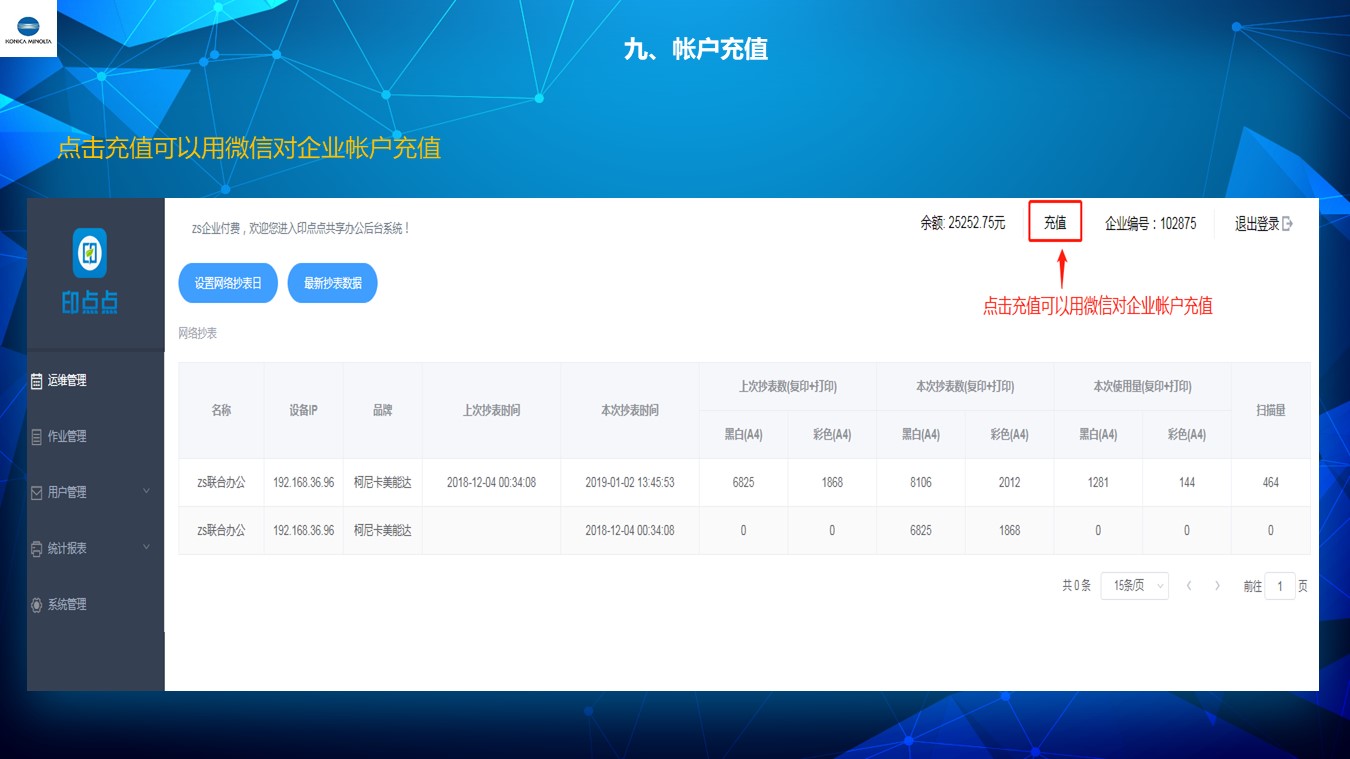Click the 充值 recharge button
Screen dimensions: 1350x759
[x=1055, y=223]
